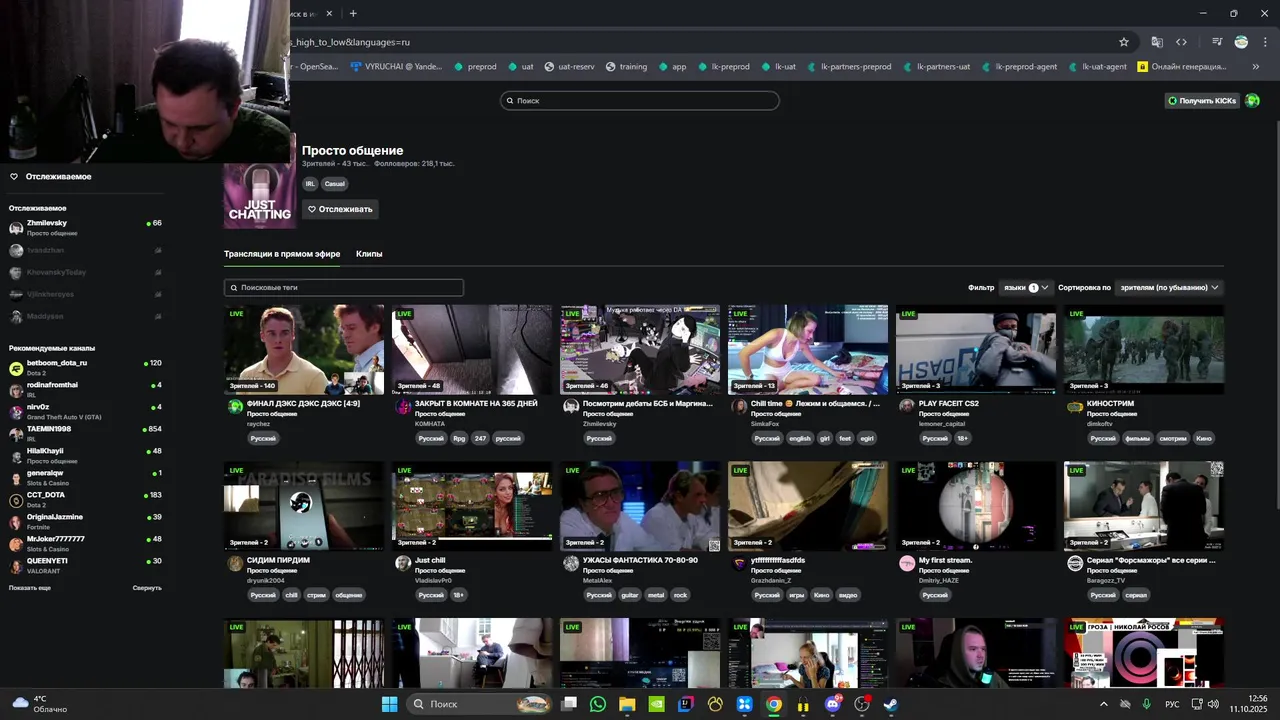Open the Онлайн генерация bookmark

pyautogui.click(x=1182, y=67)
